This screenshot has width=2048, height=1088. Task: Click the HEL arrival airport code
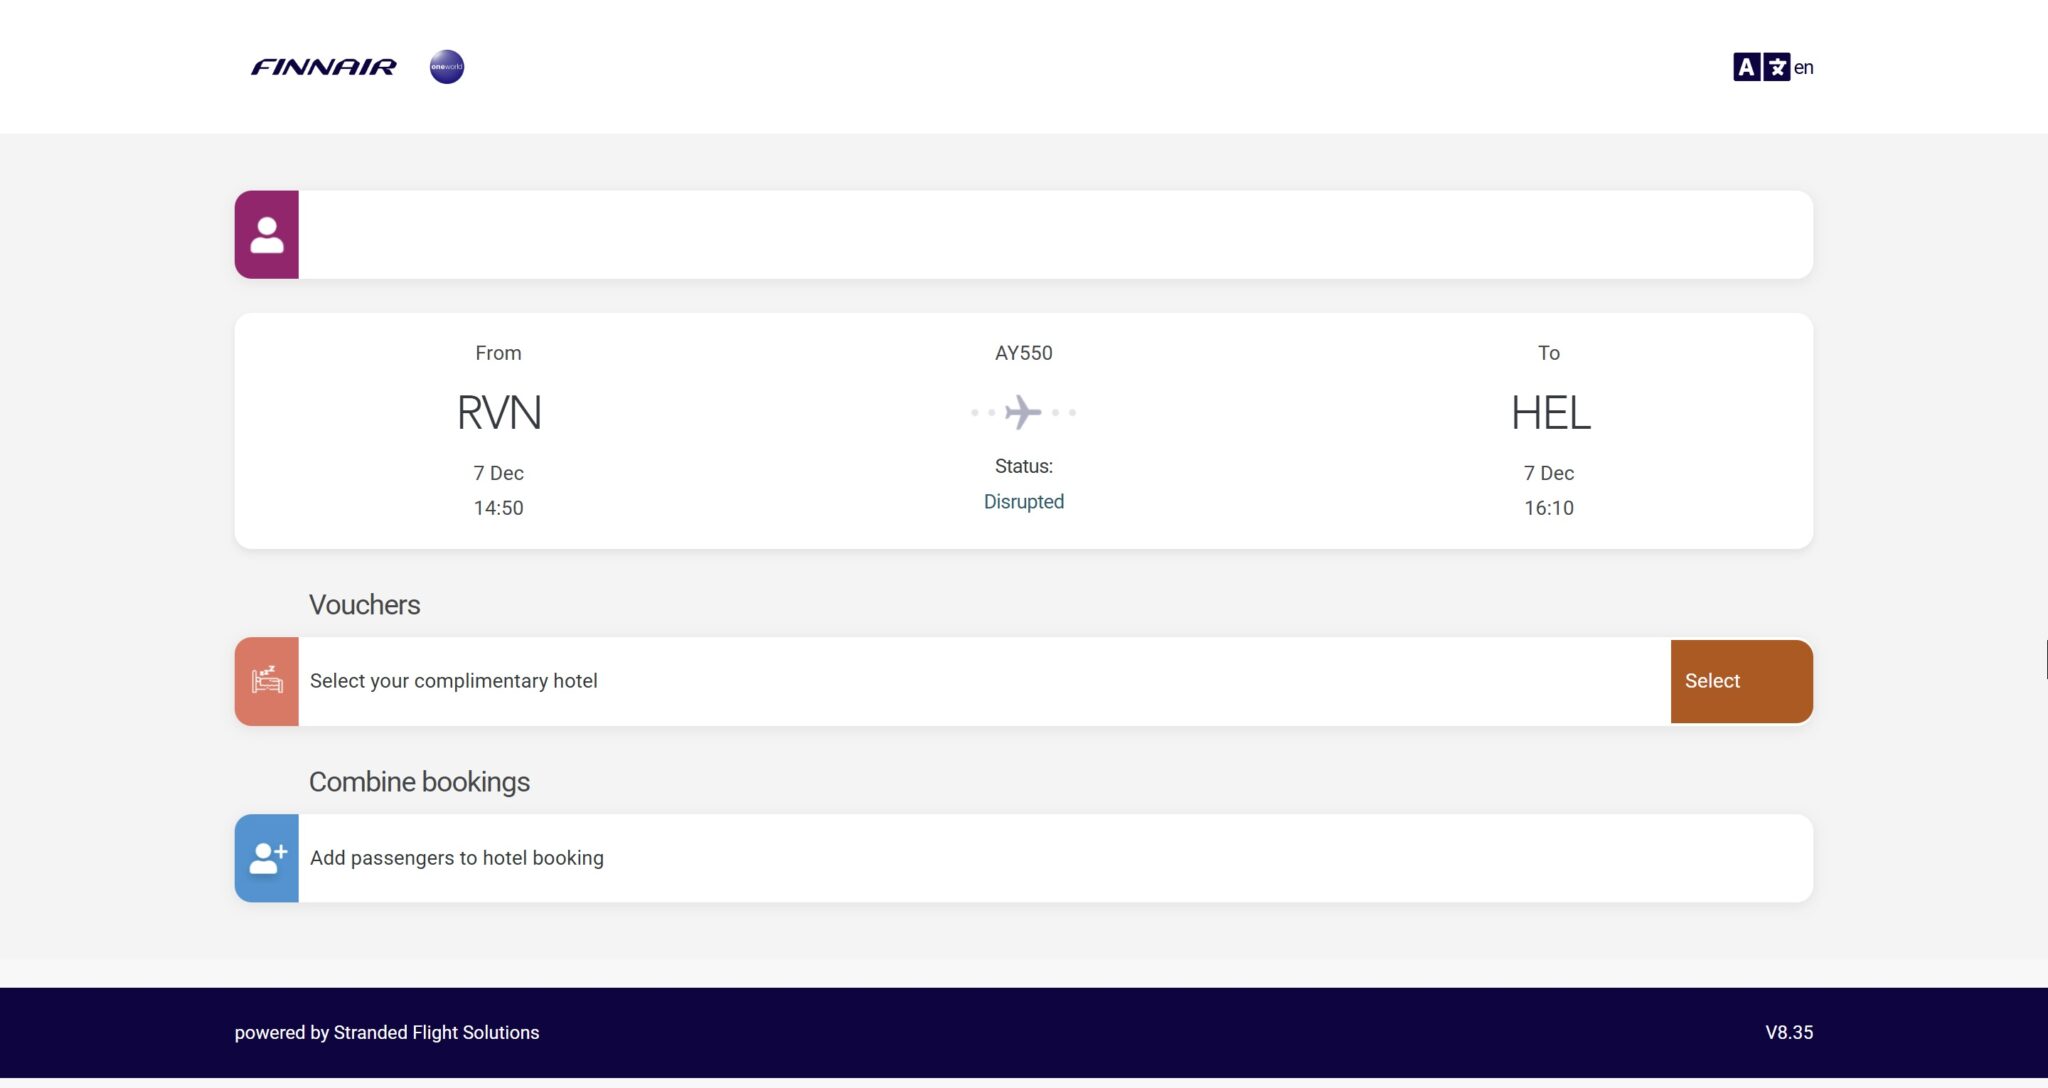(1549, 413)
